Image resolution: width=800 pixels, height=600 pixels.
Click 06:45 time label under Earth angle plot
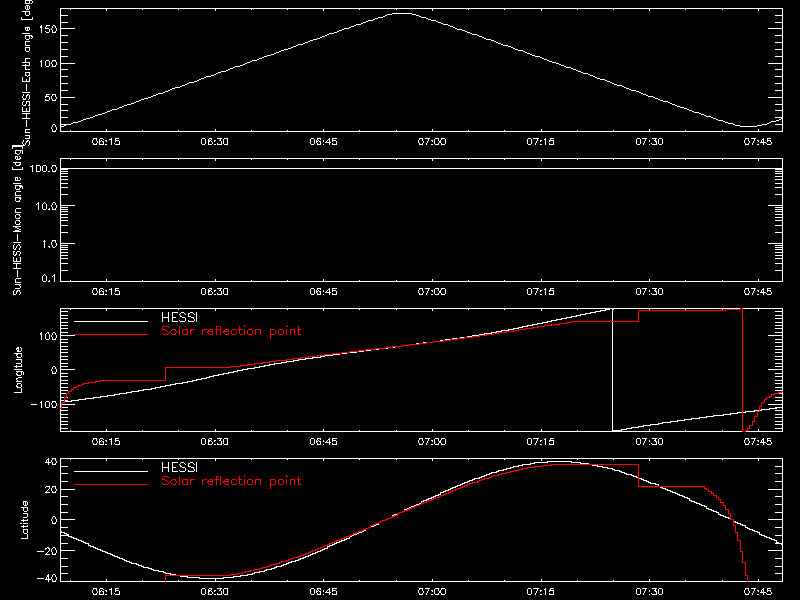323,142
